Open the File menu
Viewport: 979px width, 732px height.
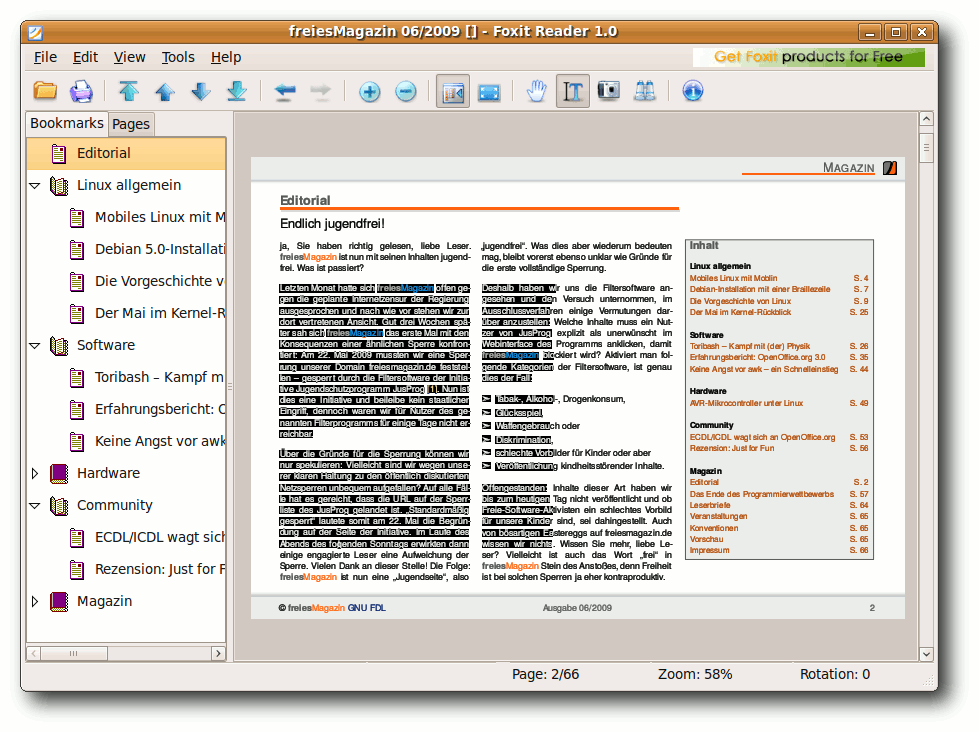pyautogui.click(x=45, y=57)
